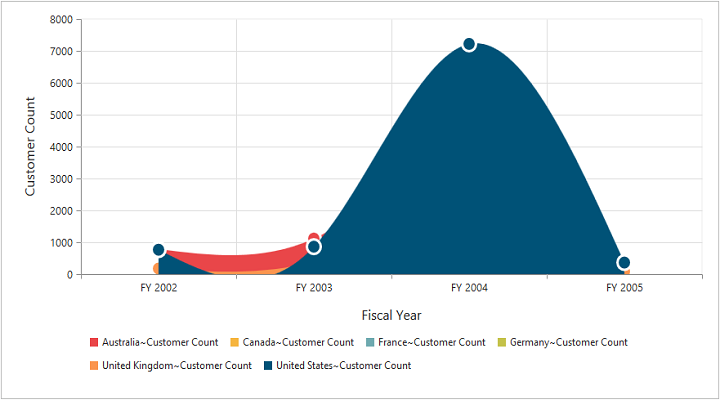Click the Fiscal Year axis title

pyautogui.click(x=391, y=315)
